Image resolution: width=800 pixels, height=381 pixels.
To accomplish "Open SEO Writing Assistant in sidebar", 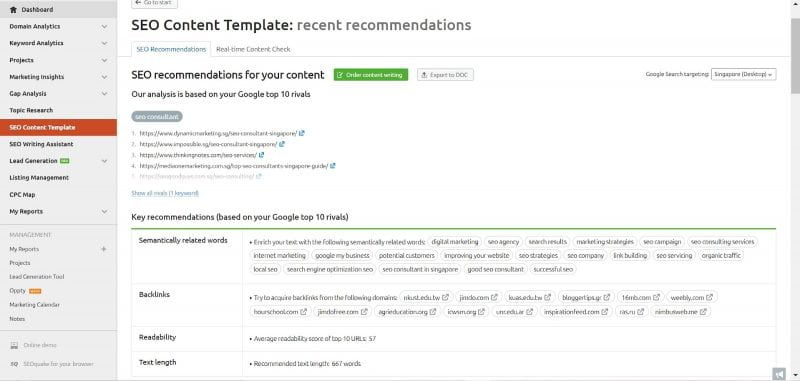I will [x=41, y=144].
